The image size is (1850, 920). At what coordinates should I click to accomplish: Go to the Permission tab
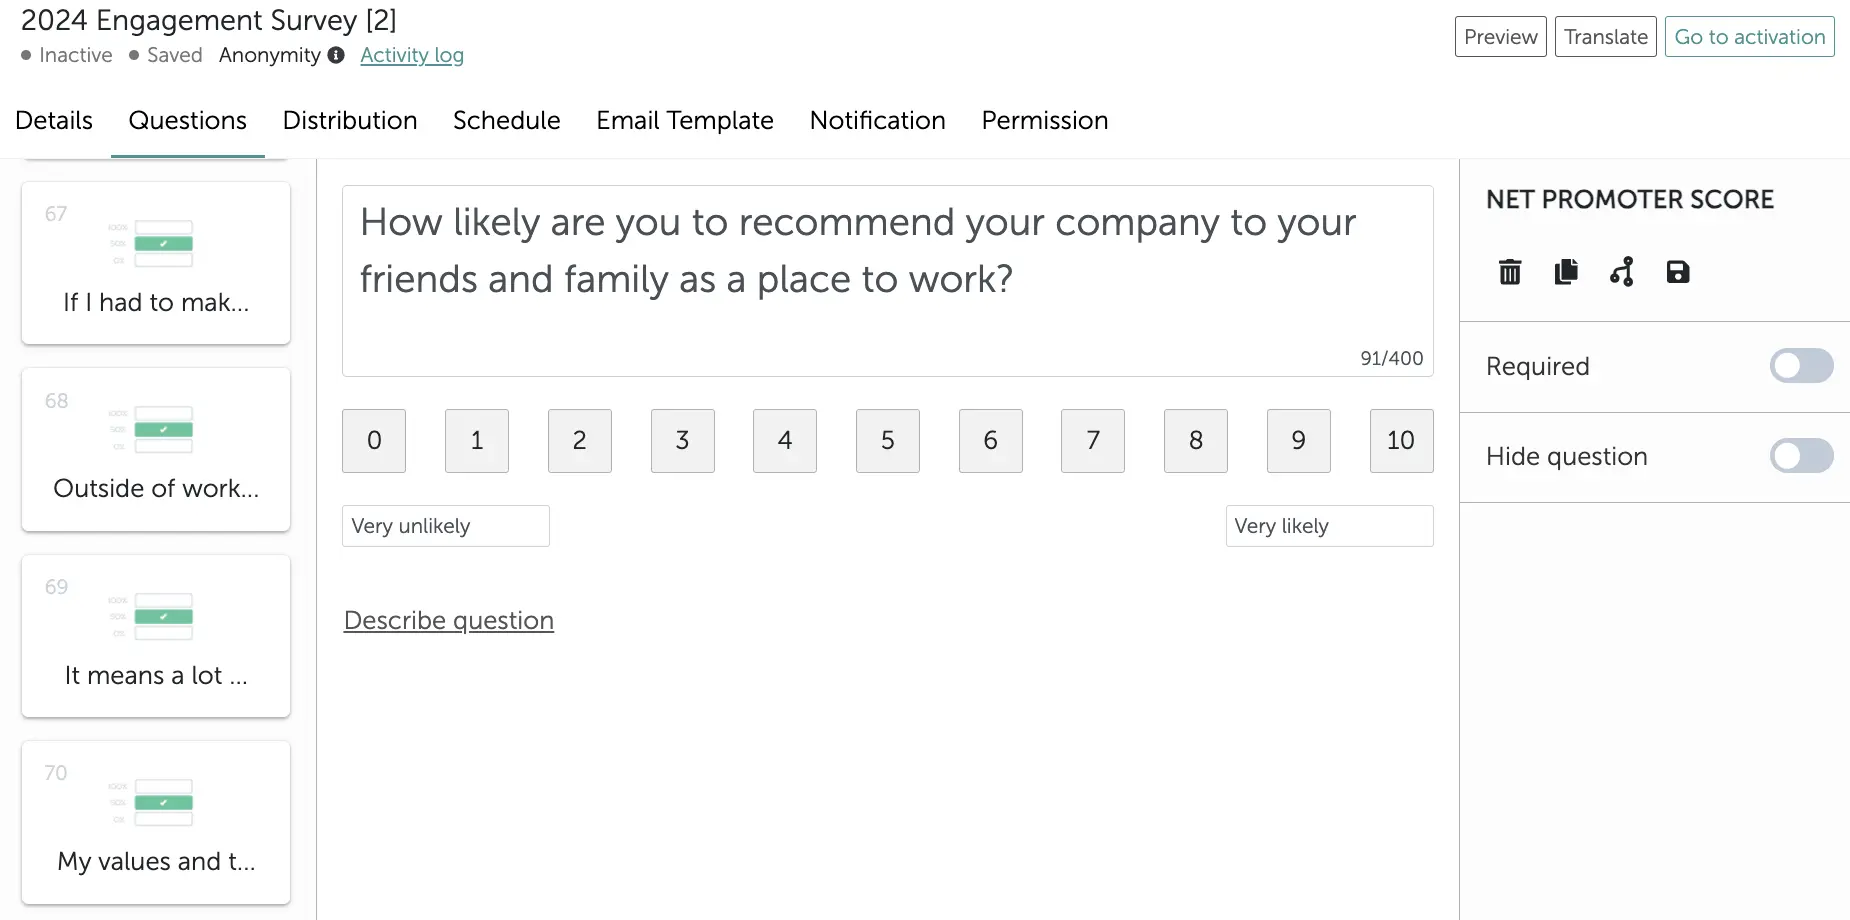click(x=1044, y=120)
